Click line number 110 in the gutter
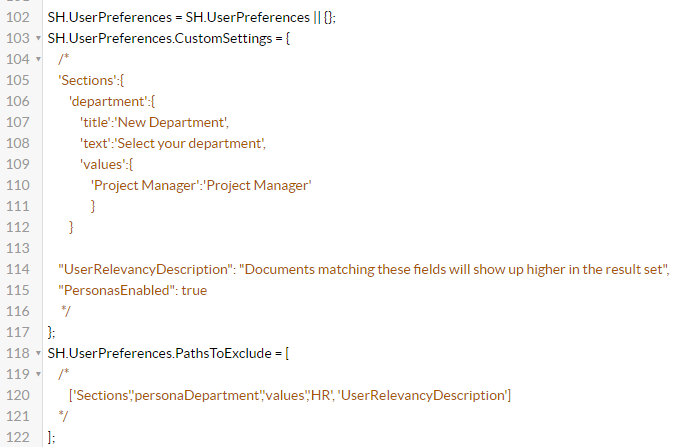 click(x=17, y=185)
